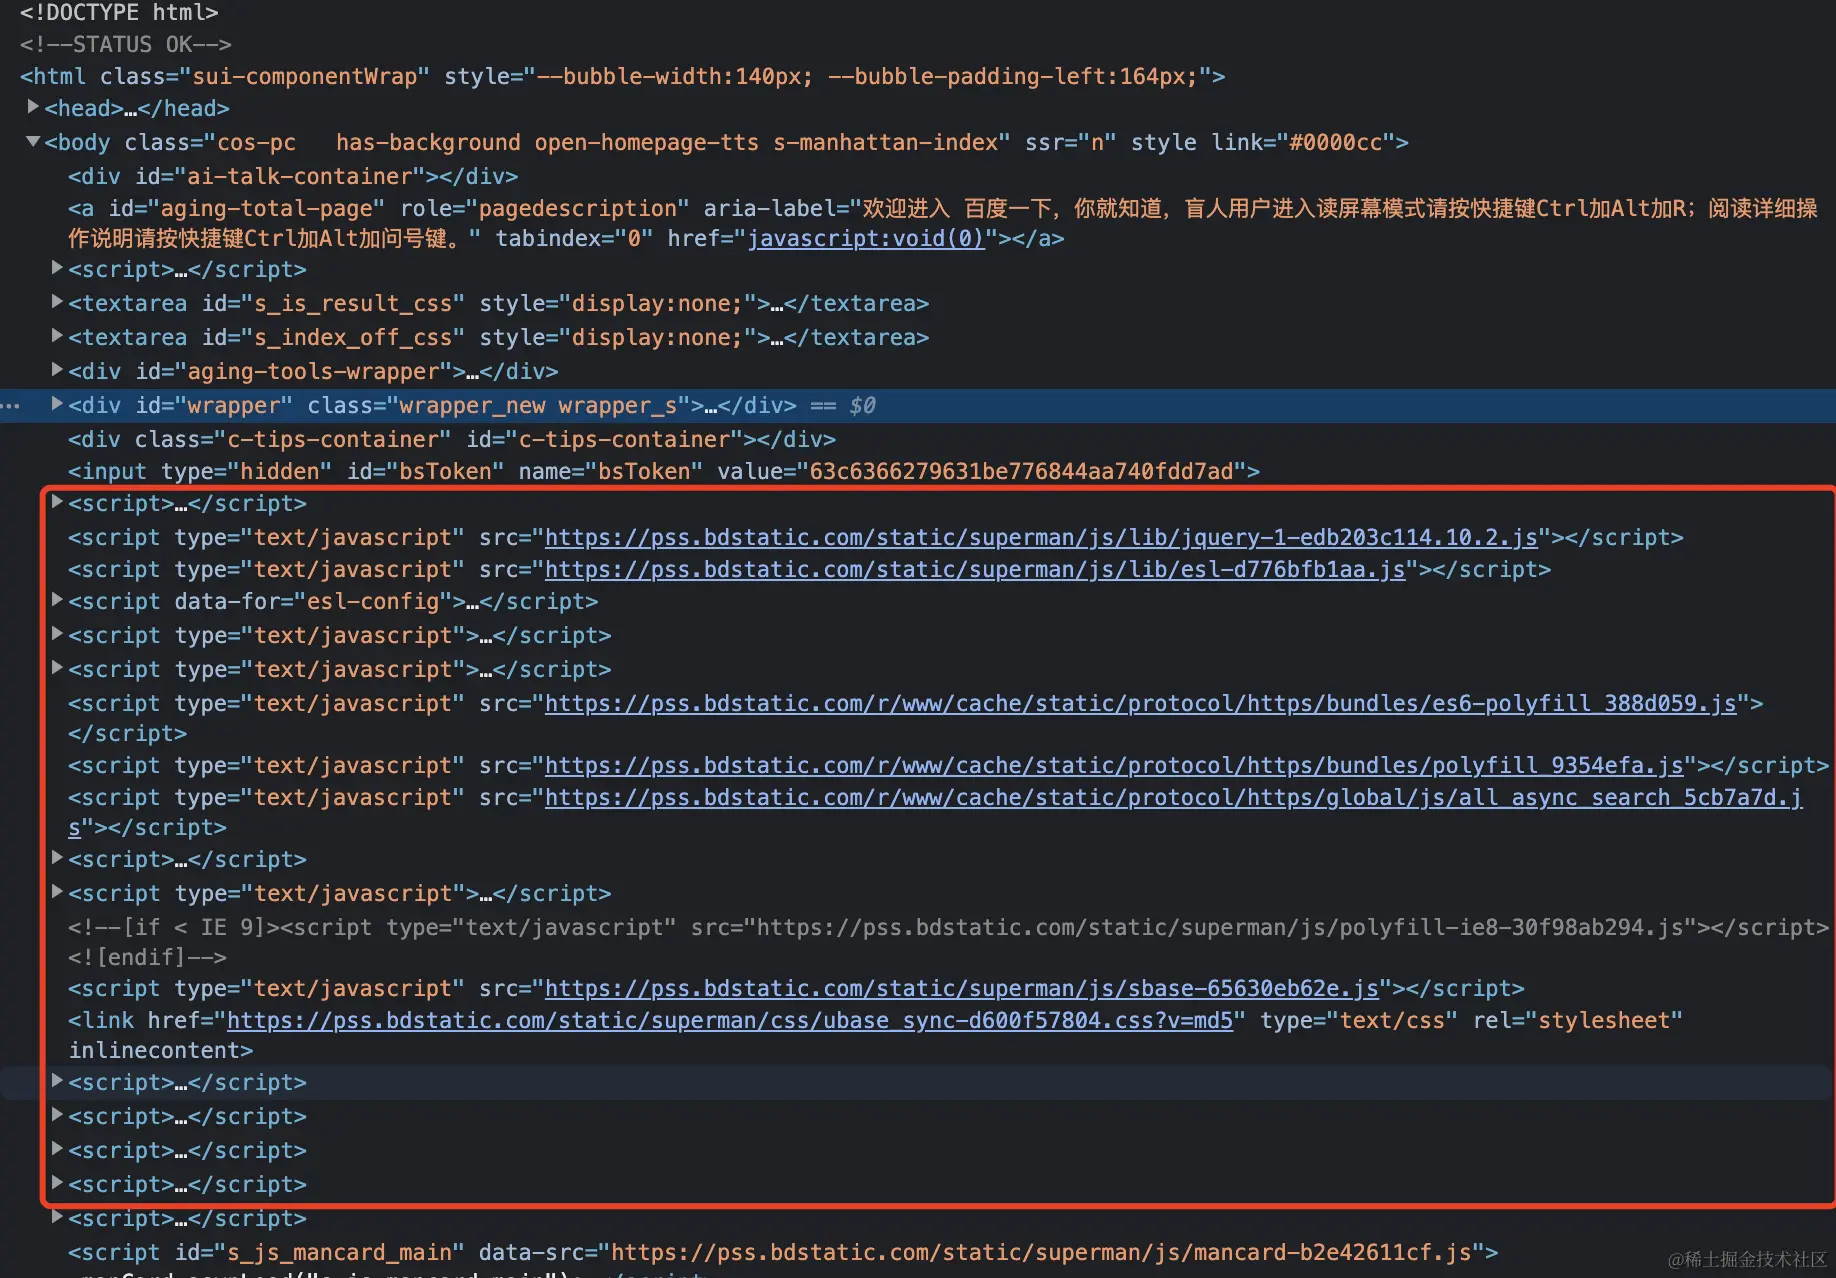This screenshot has width=1836, height=1278.
Task: Open the all_async_search_5cb7a7d.js link
Action: 1174,797
